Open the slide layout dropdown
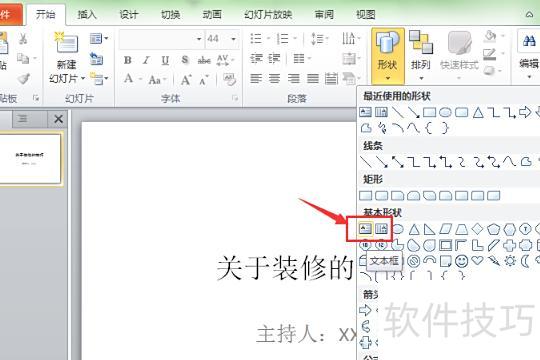This screenshot has height=360, width=540. click(98, 39)
